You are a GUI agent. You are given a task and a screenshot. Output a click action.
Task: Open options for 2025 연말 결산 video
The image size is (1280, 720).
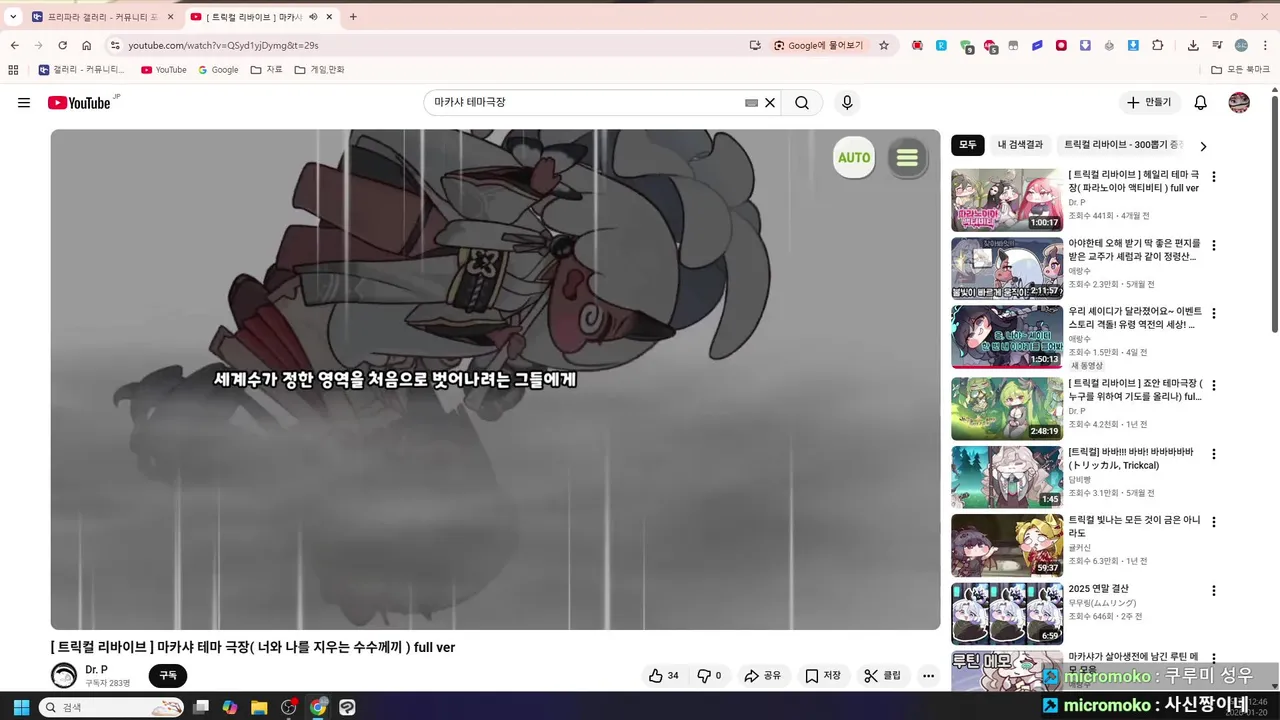tap(1214, 591)
